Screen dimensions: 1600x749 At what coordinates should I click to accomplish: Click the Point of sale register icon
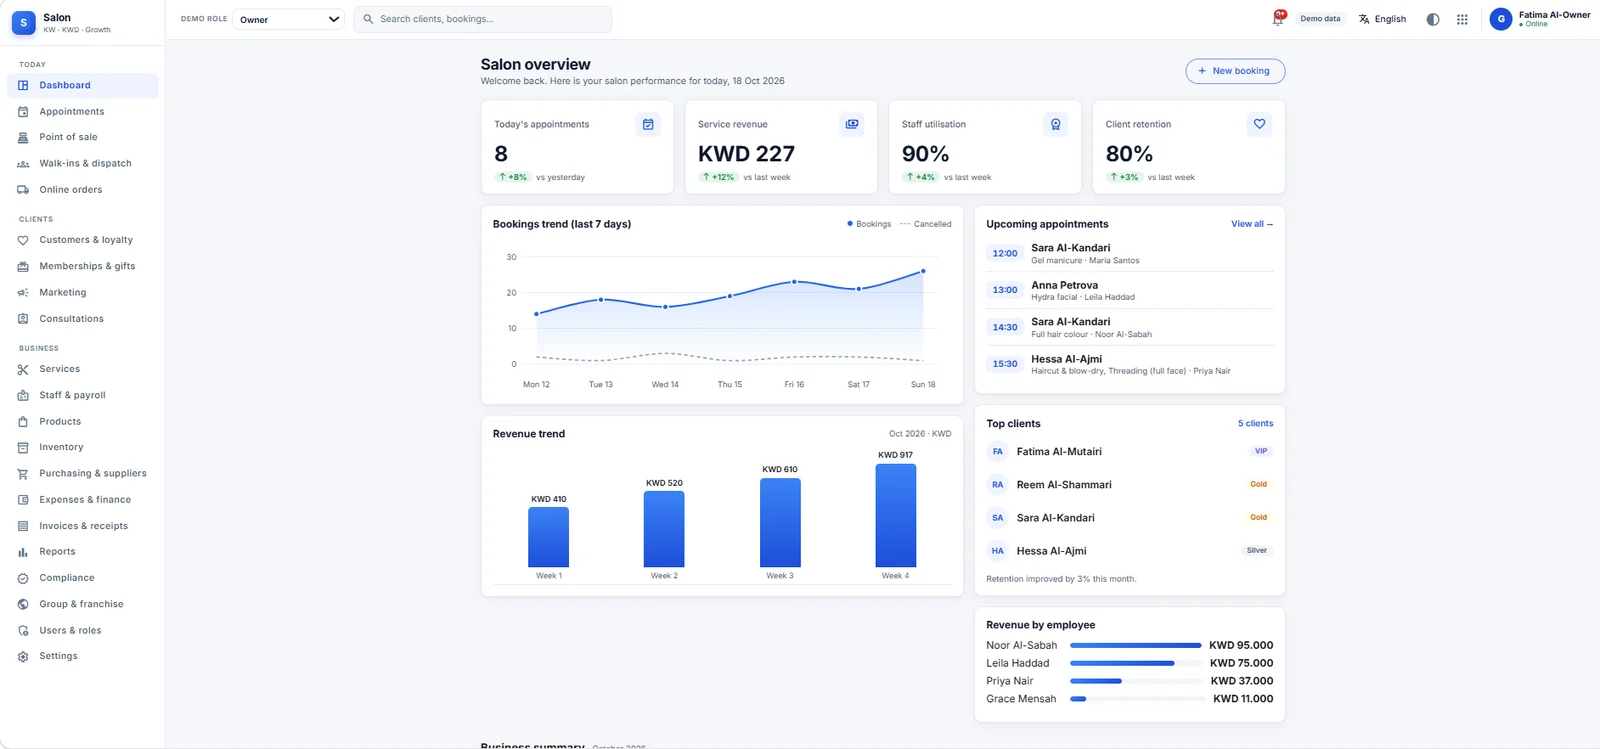(x=23, y=138)
